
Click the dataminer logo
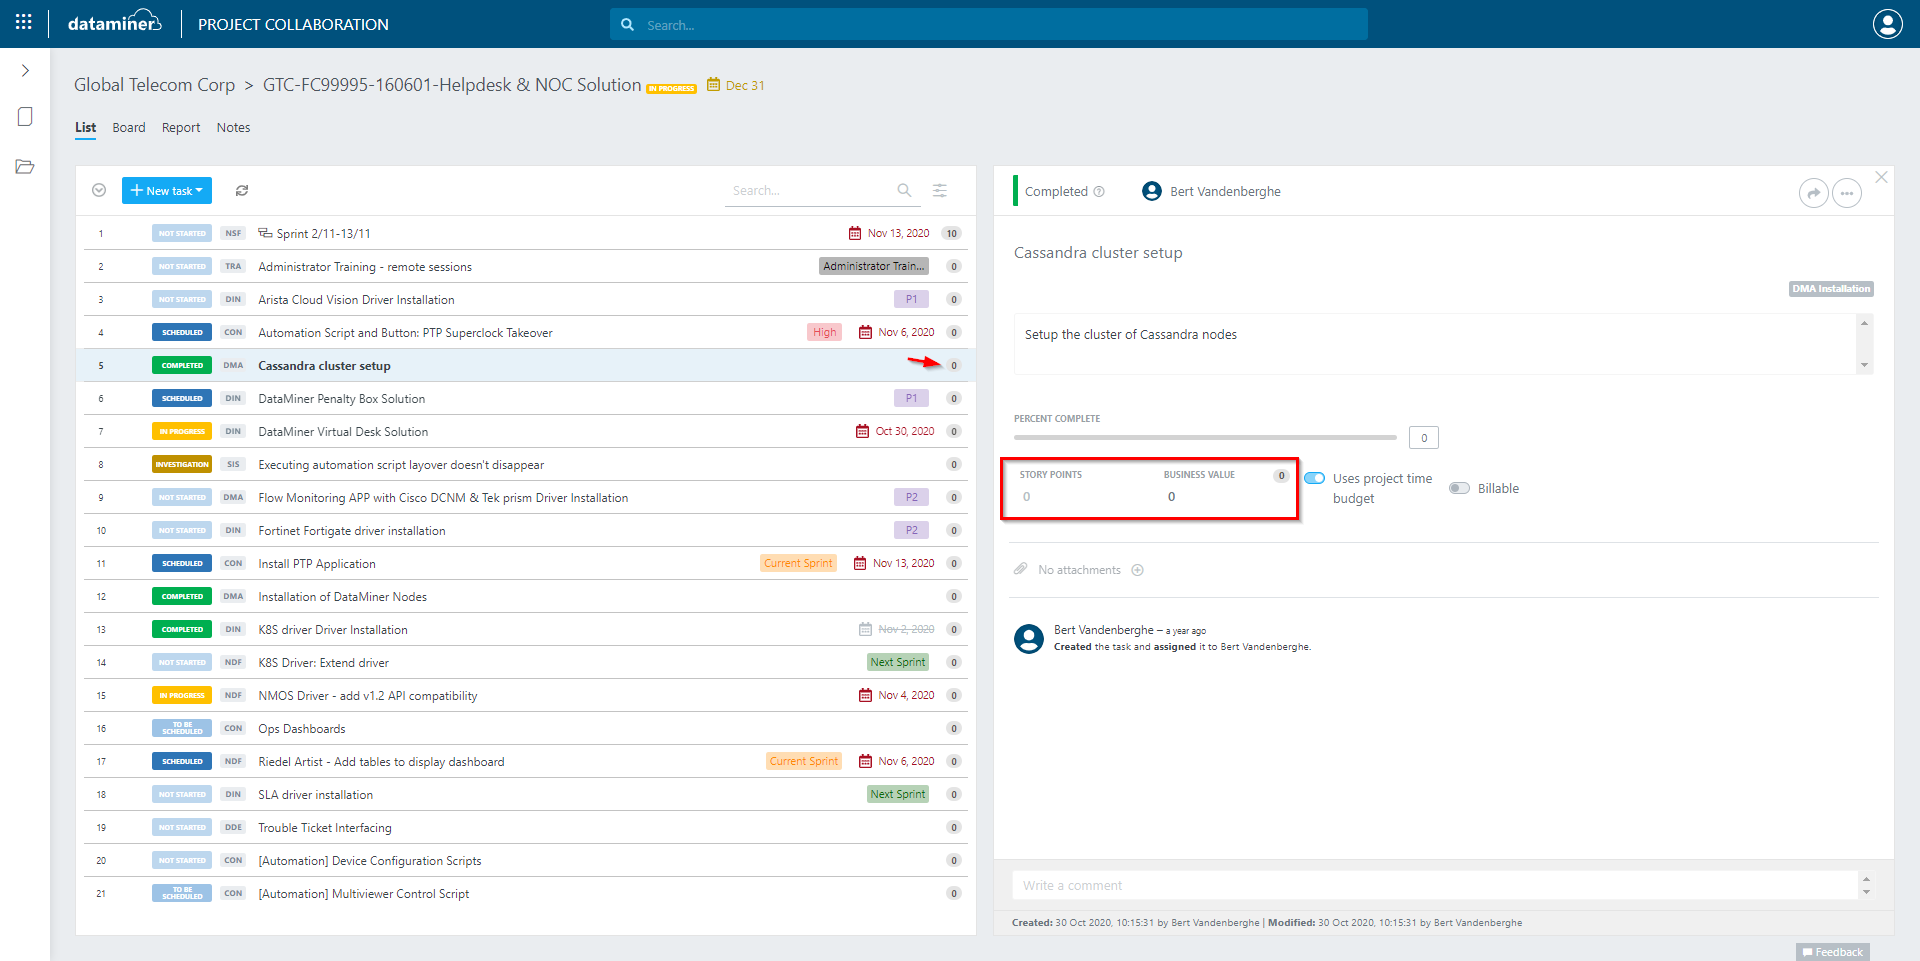click(114, 23)
